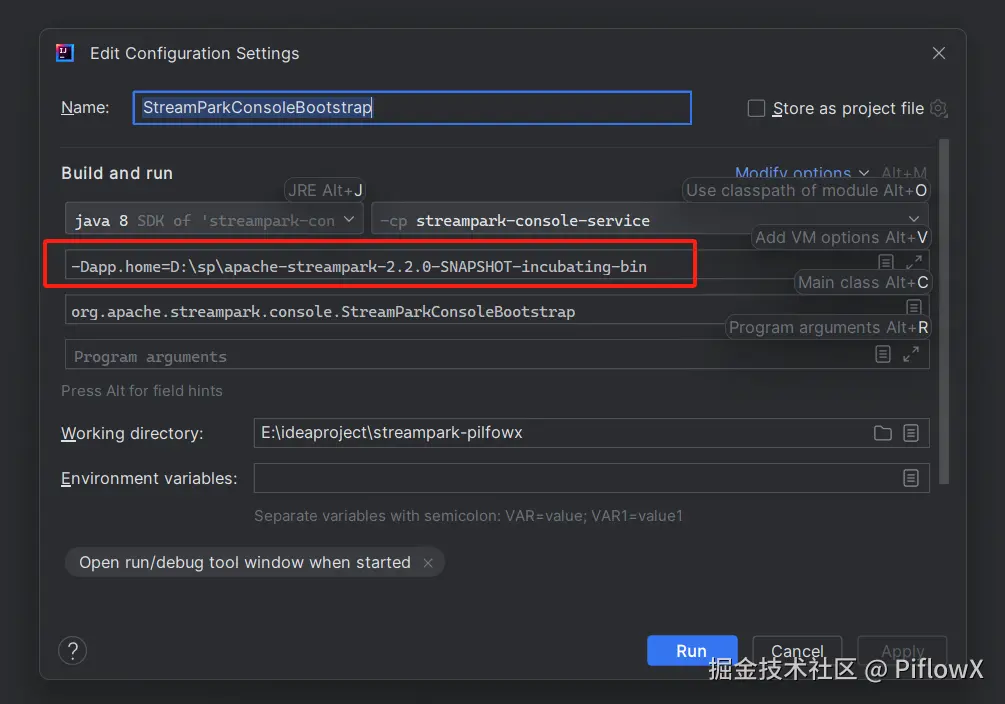Enable Store as project file checkbox
1005x704 pixels.
pos(756,108)
